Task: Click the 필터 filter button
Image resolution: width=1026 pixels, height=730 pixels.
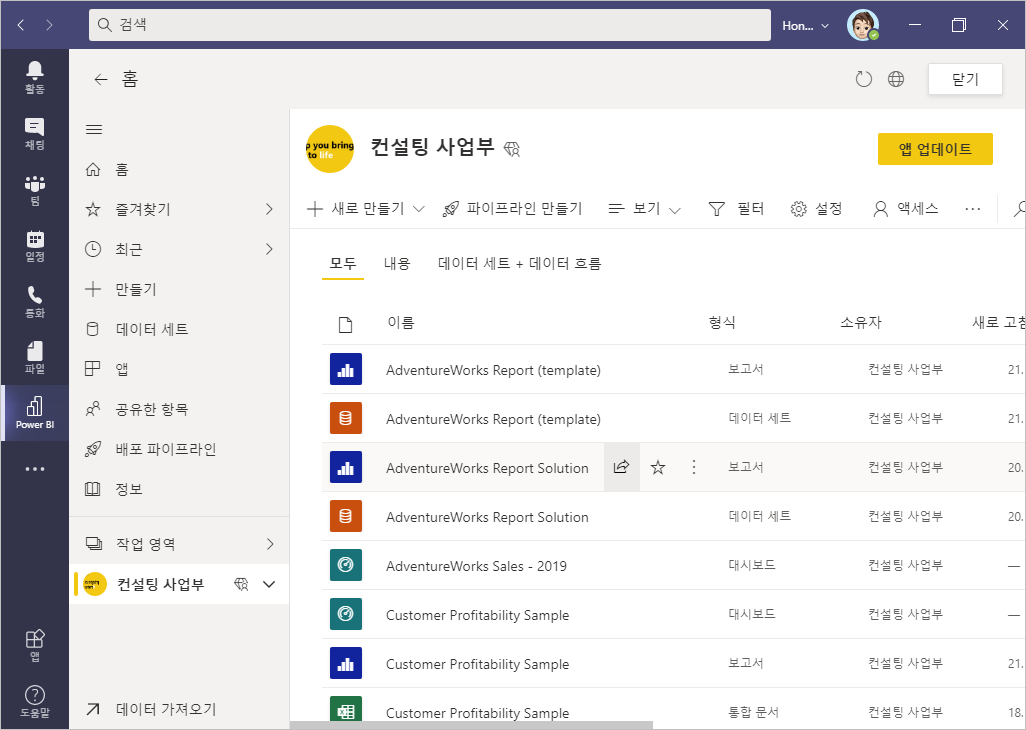Action: (736, 209)
